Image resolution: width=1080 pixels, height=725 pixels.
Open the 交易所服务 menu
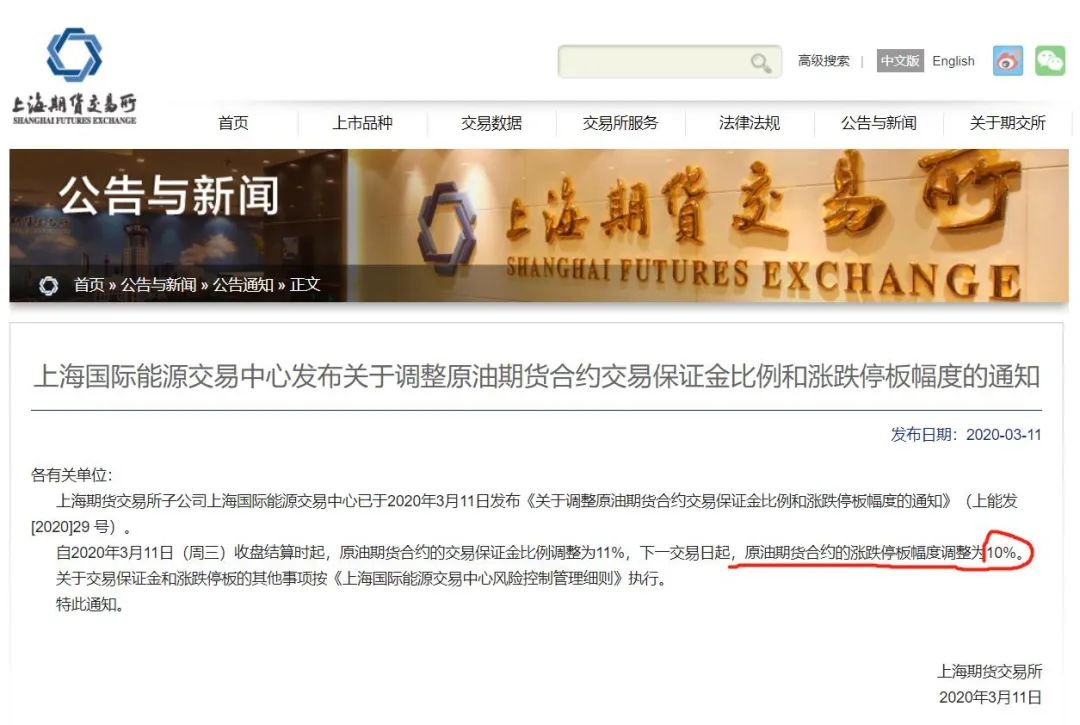pos(621,123)
